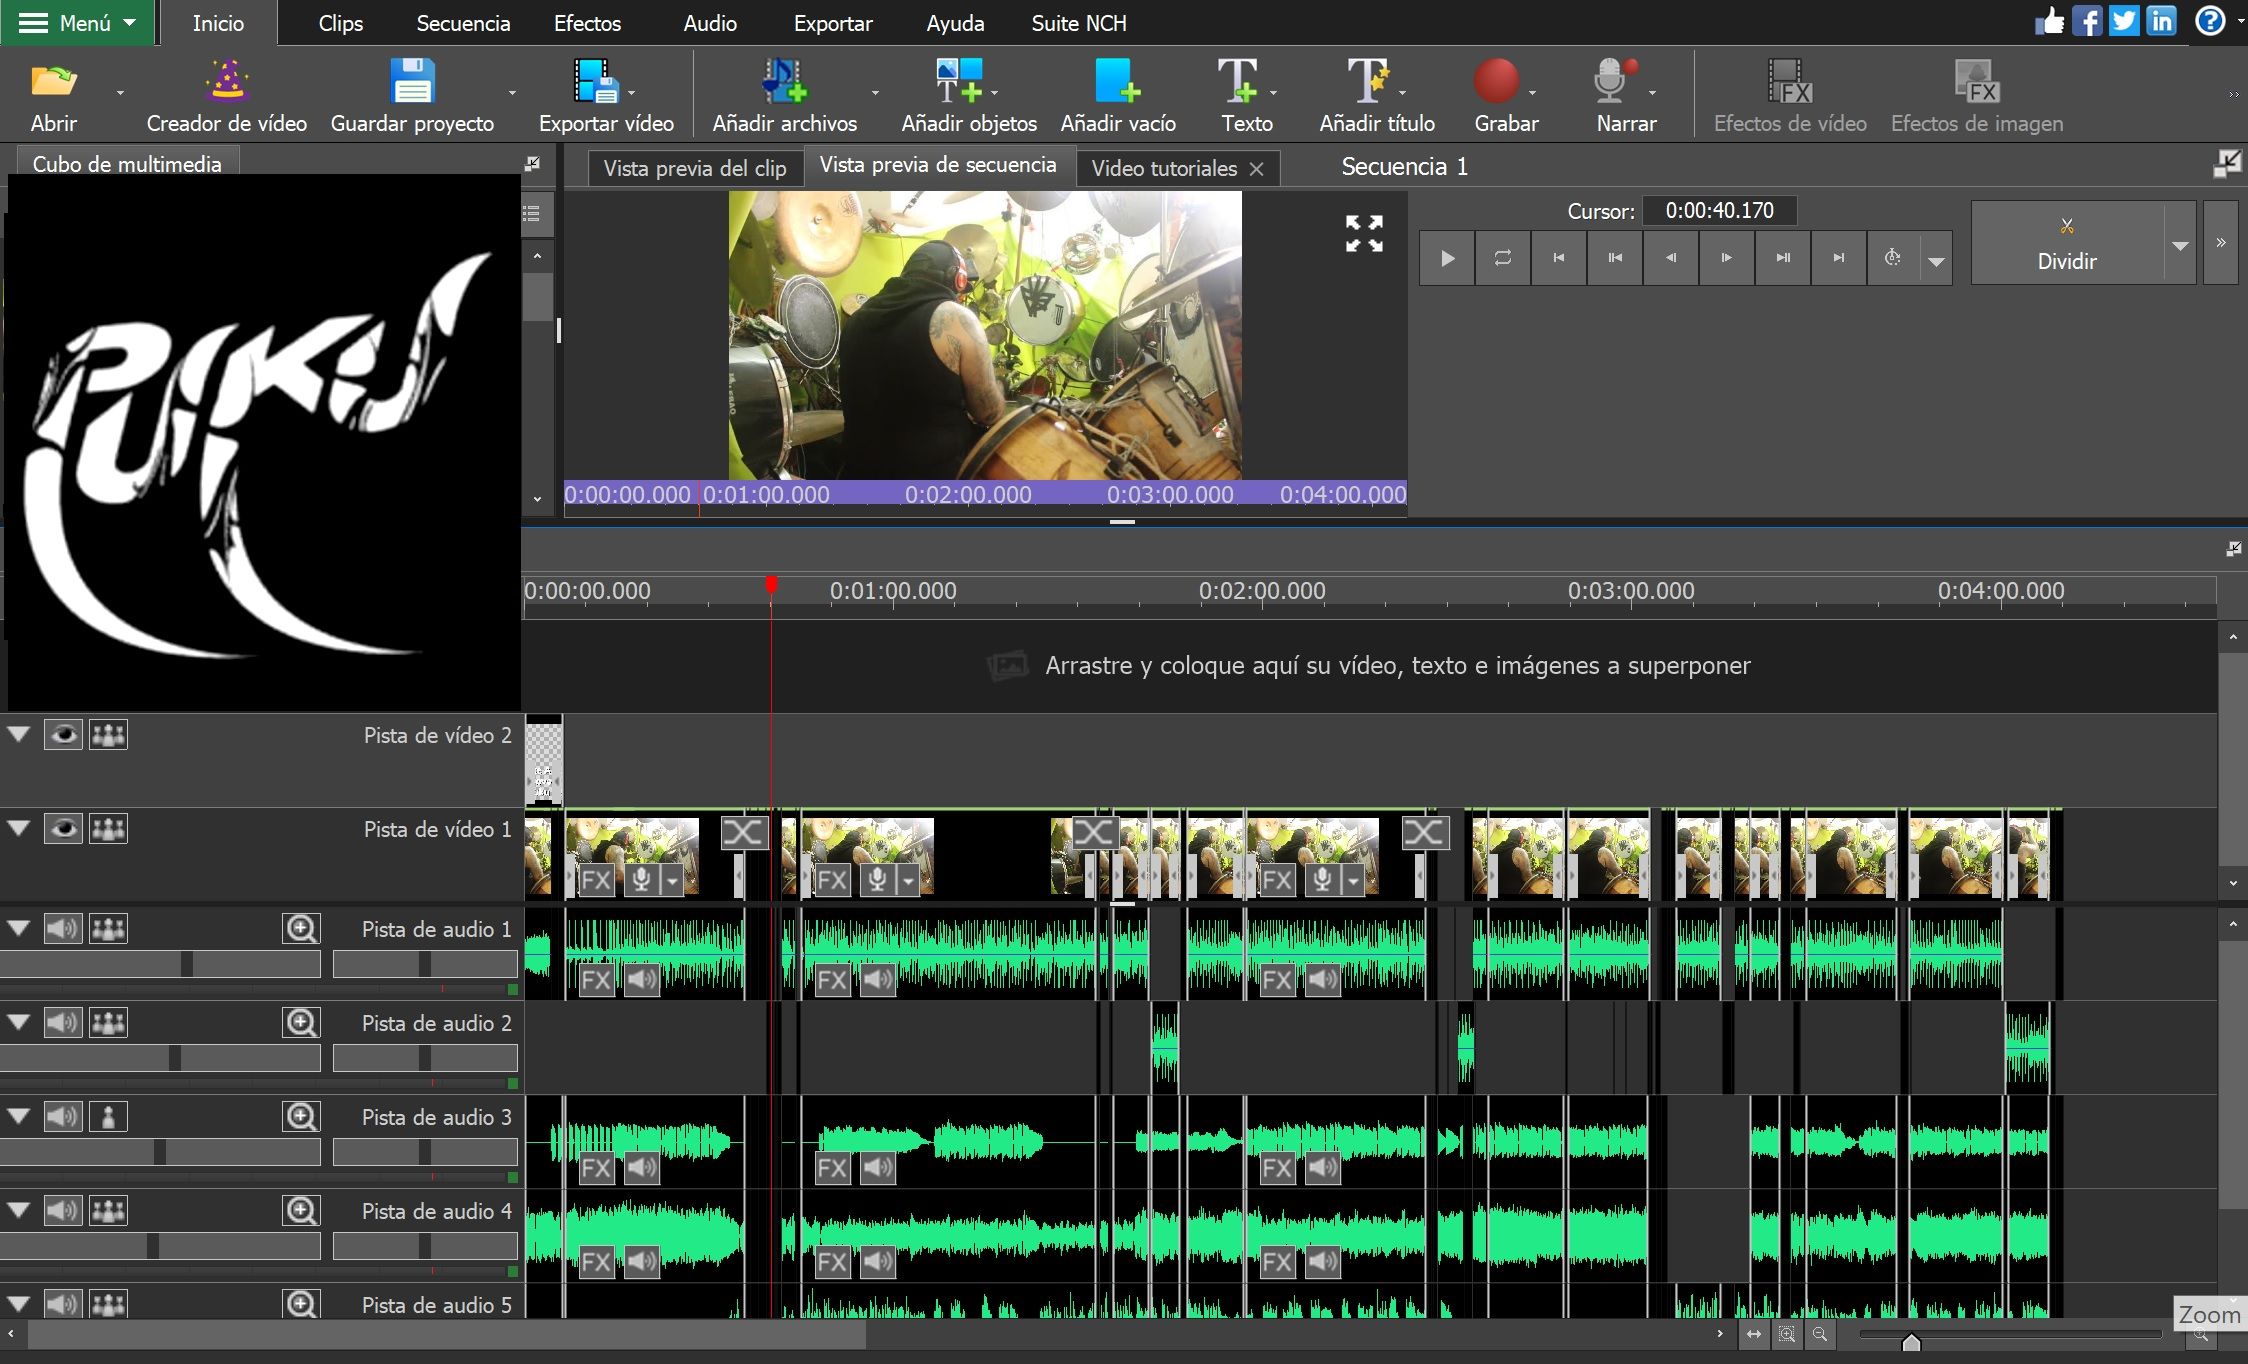Click zoom magnifier on Pista de audio 1

coord(301,929)
